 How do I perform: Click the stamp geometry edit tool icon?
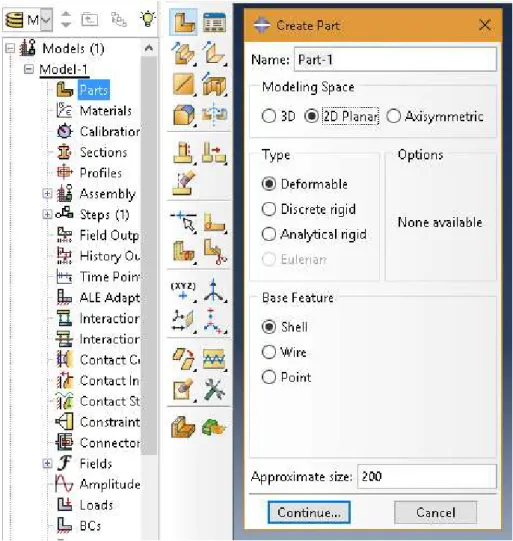184,390
